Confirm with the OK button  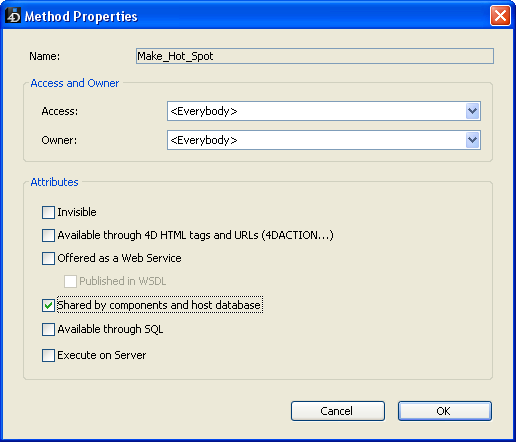(445, 411)
